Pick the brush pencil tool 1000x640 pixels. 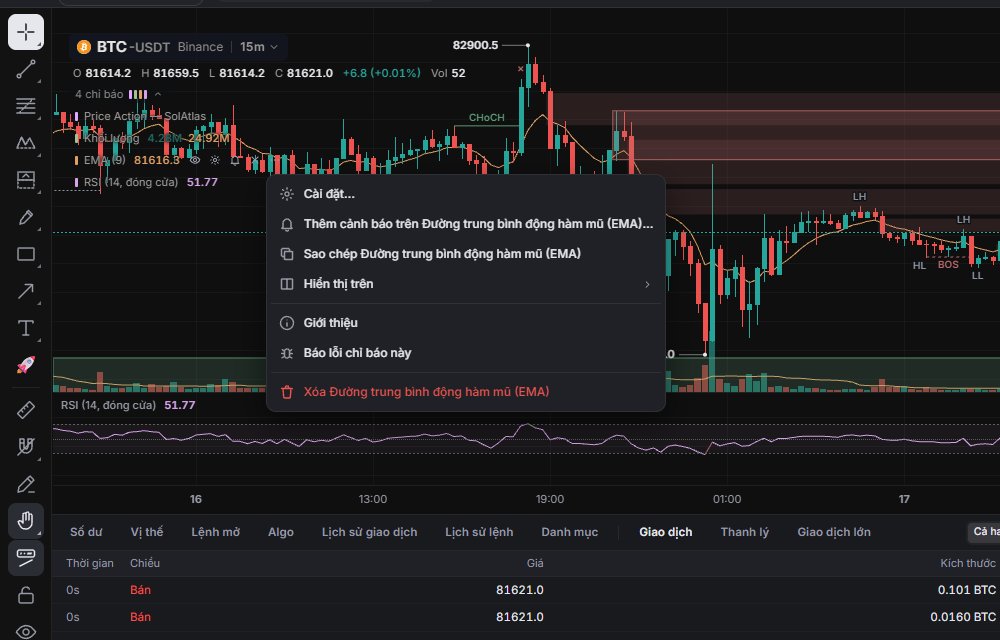[x=26, y=217]
